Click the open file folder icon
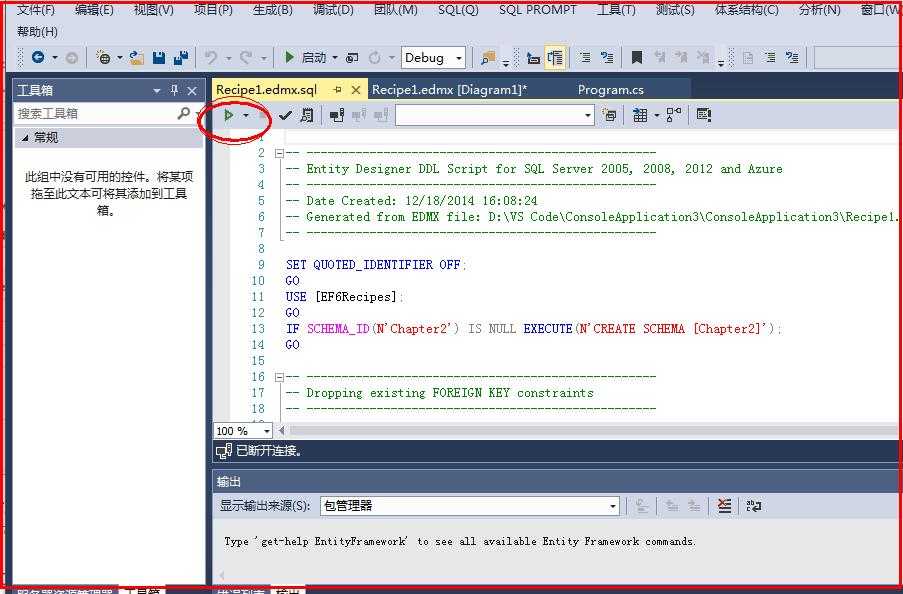Screen dimensions: 903x594 coord(136,58)
